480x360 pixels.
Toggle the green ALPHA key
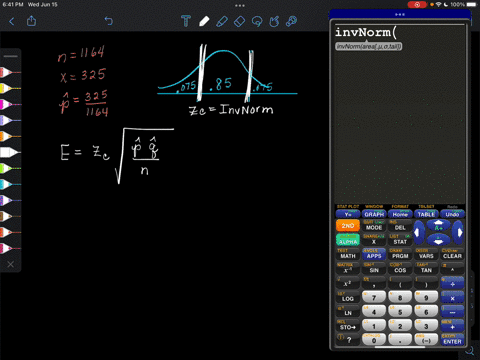click(348, 241)
